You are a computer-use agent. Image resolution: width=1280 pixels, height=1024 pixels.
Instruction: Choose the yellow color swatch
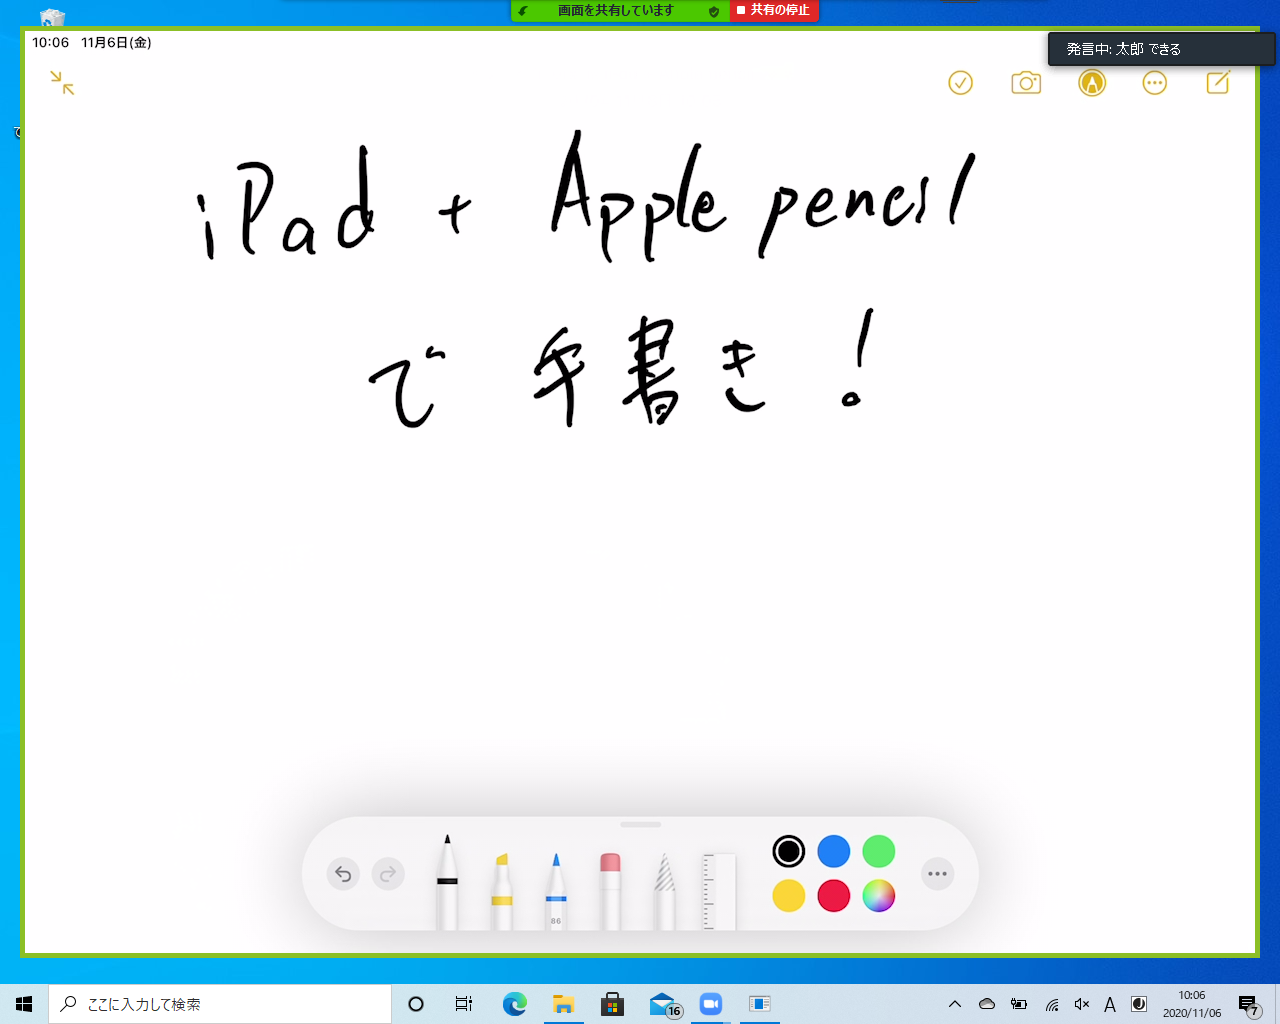pyautogui.click(x=789, y=896)
